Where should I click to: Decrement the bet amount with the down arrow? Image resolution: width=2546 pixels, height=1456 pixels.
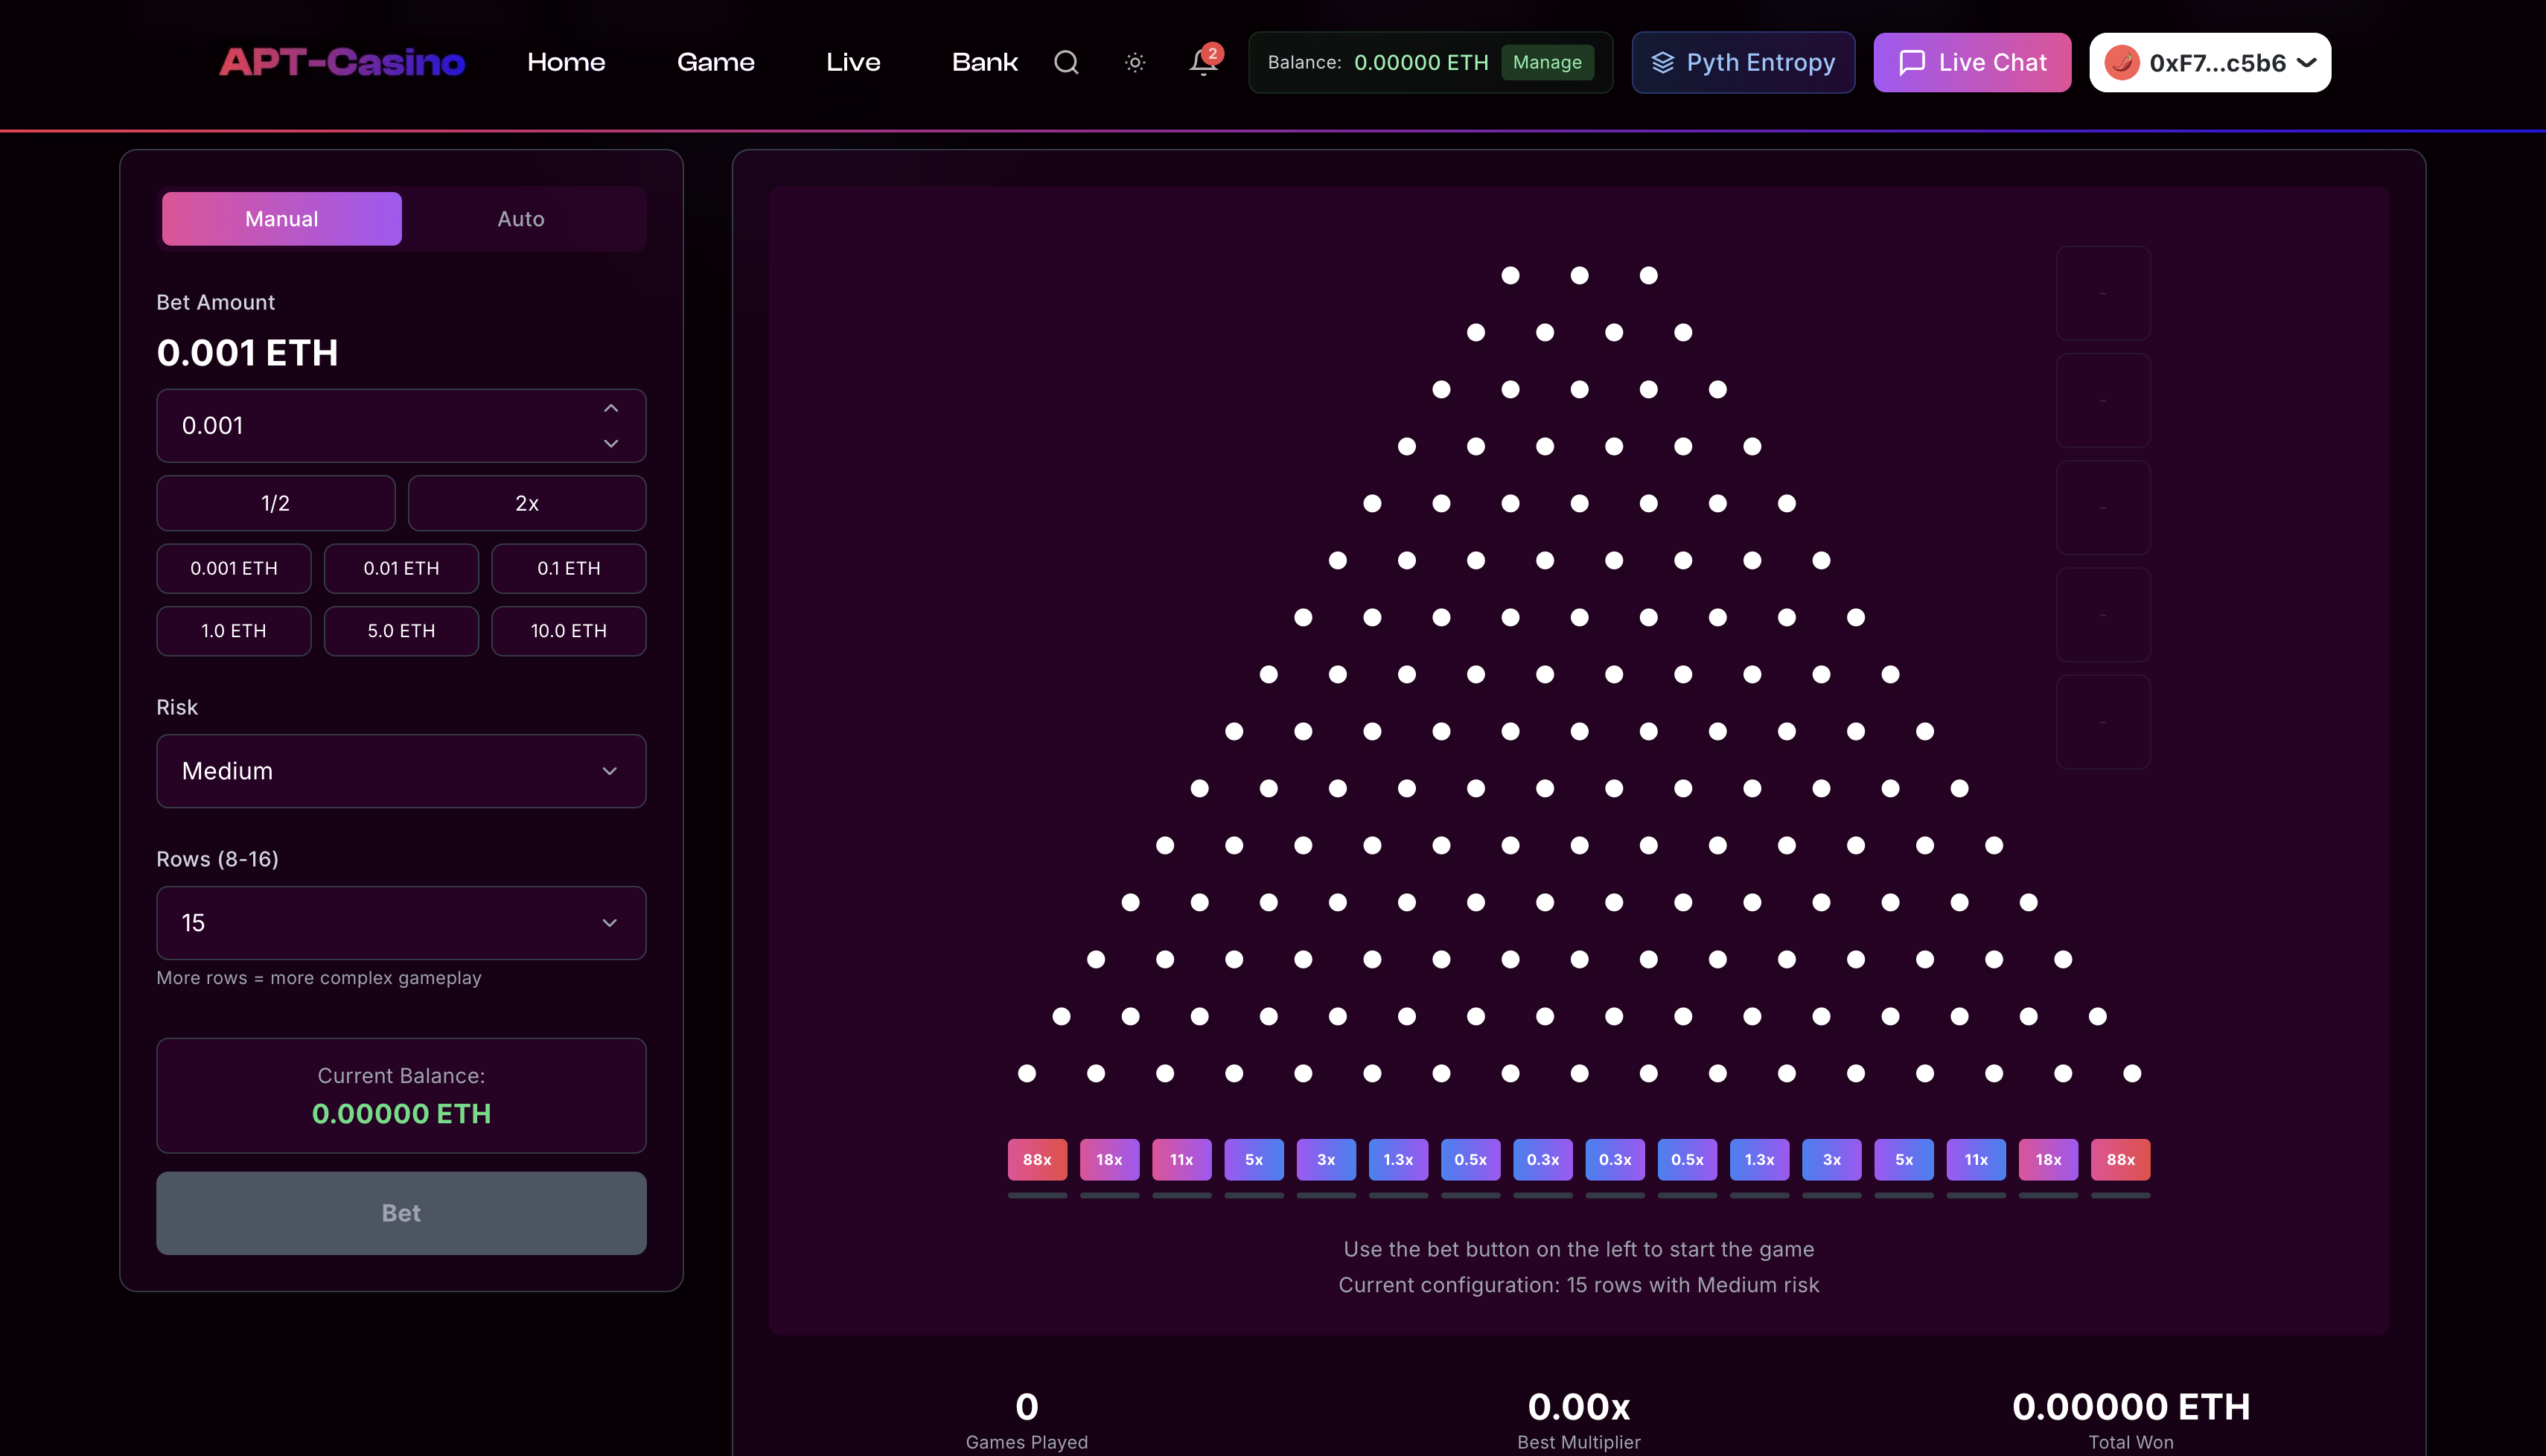click(x=611, y=443)
